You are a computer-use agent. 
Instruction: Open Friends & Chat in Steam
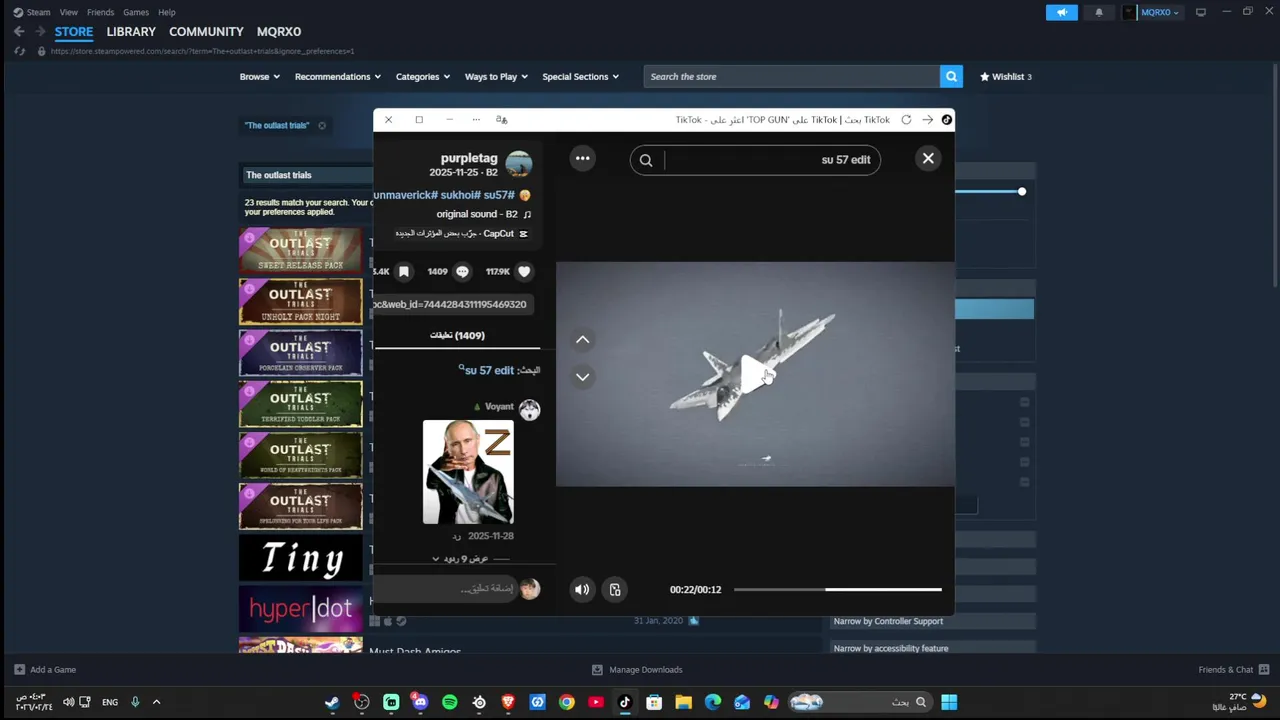[1234, 670]
